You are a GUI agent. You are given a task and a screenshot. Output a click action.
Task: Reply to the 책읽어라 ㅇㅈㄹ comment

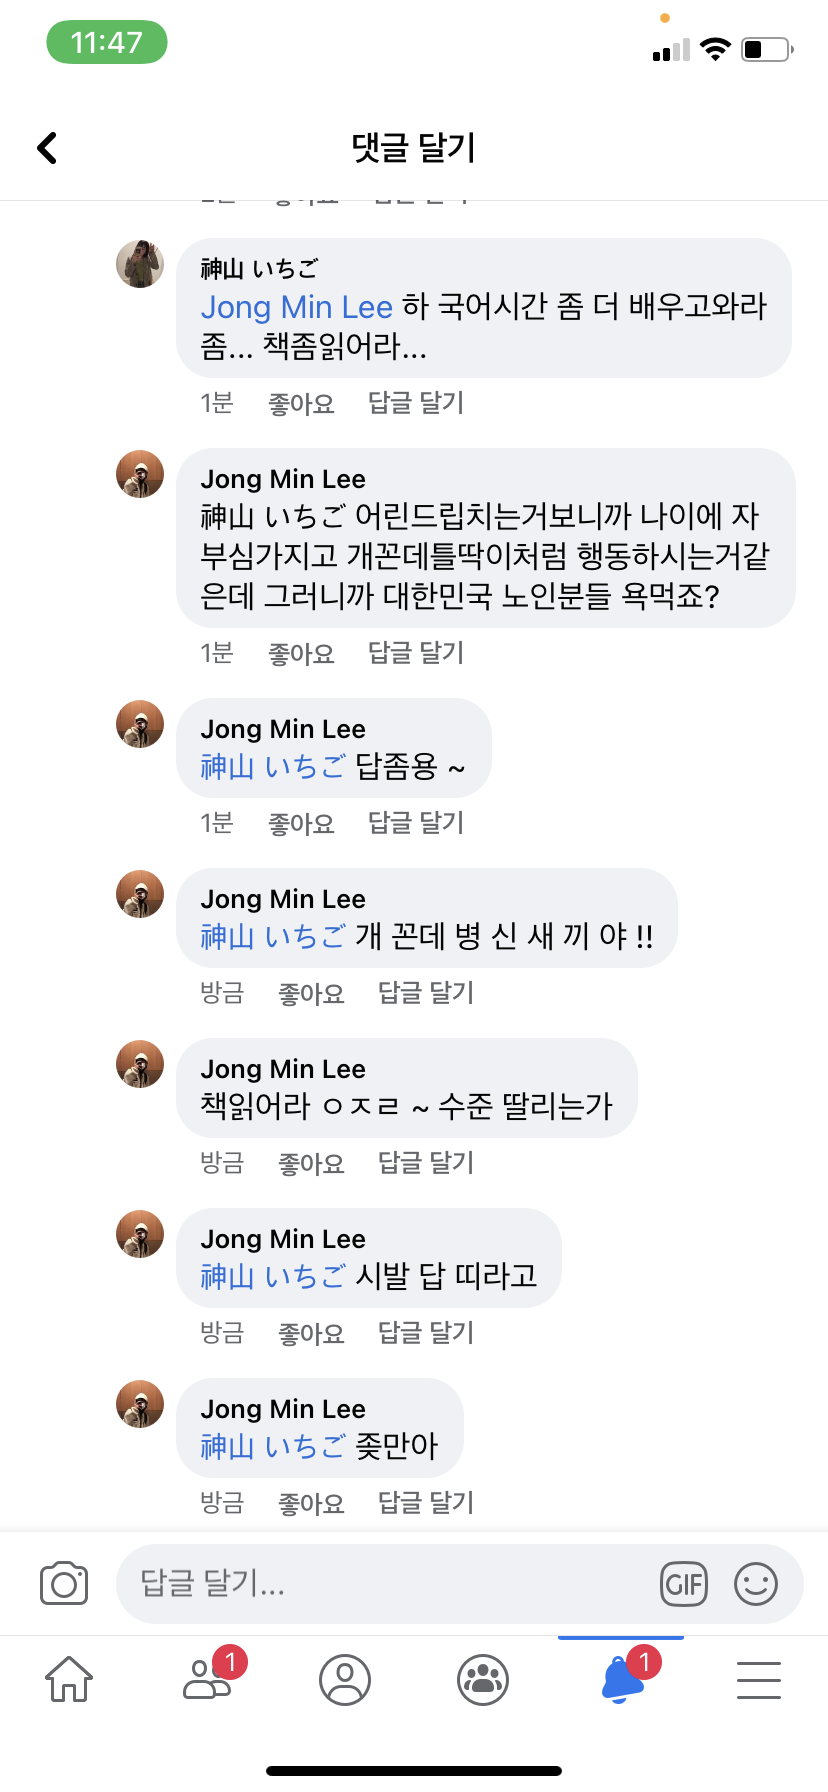(426, 1163)
